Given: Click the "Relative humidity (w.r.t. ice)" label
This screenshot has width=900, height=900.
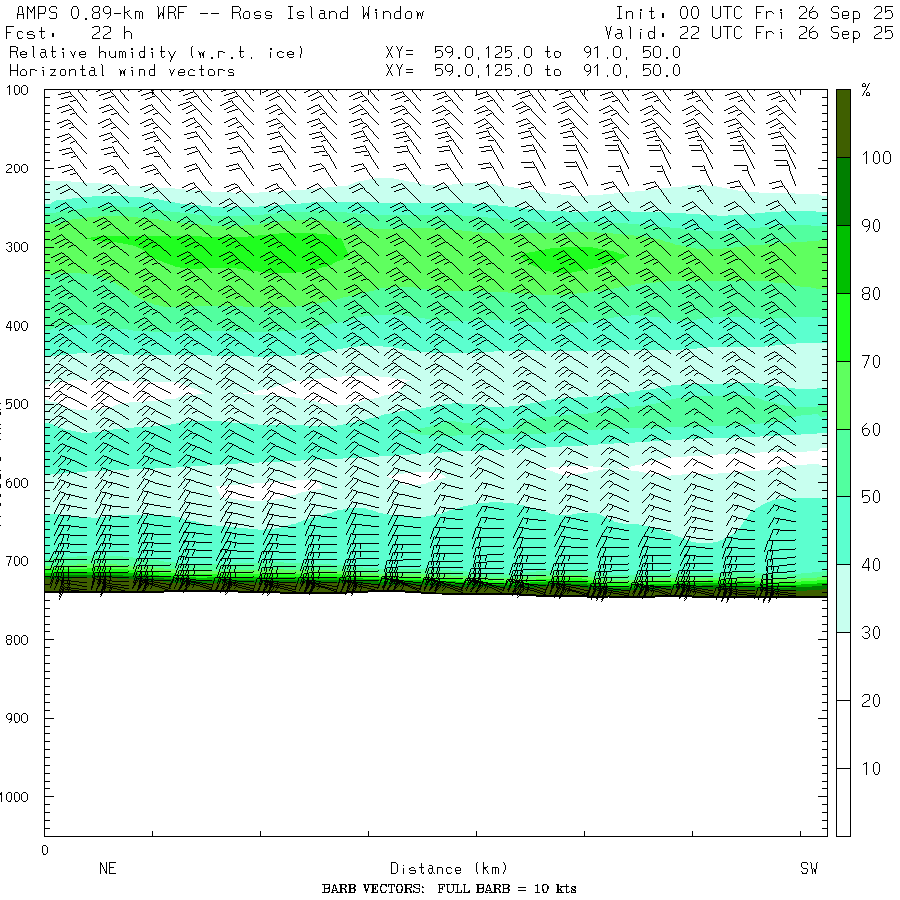Looking at the screenshot, I should [x=156, y=53].
